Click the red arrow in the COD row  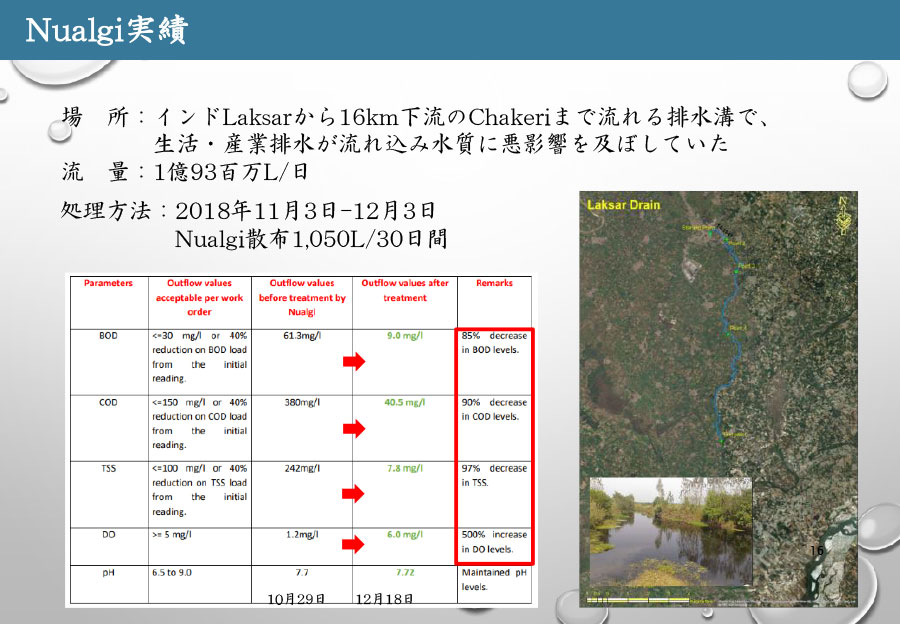point(353,428)
